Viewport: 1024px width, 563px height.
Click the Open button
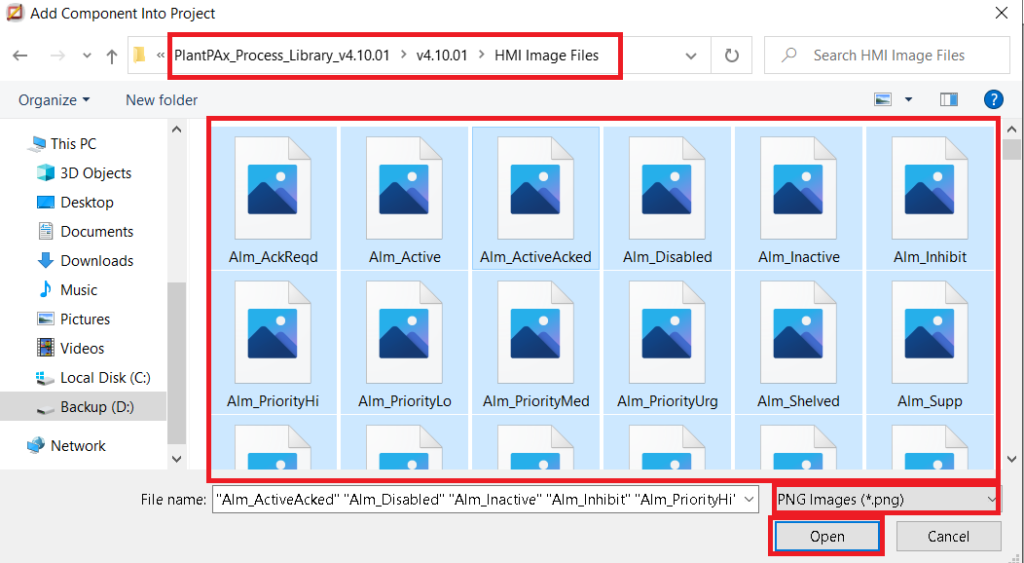[x=827, y=536]
